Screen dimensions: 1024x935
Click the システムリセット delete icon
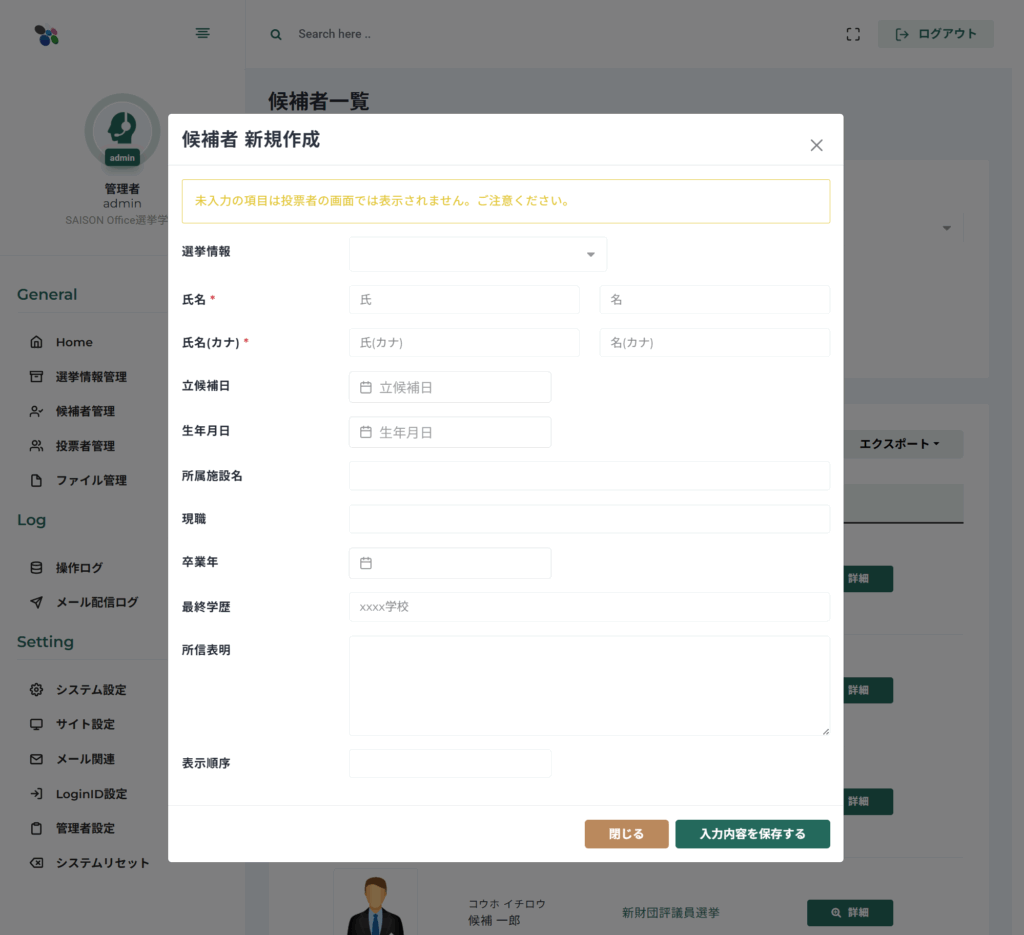coord(37,863)
